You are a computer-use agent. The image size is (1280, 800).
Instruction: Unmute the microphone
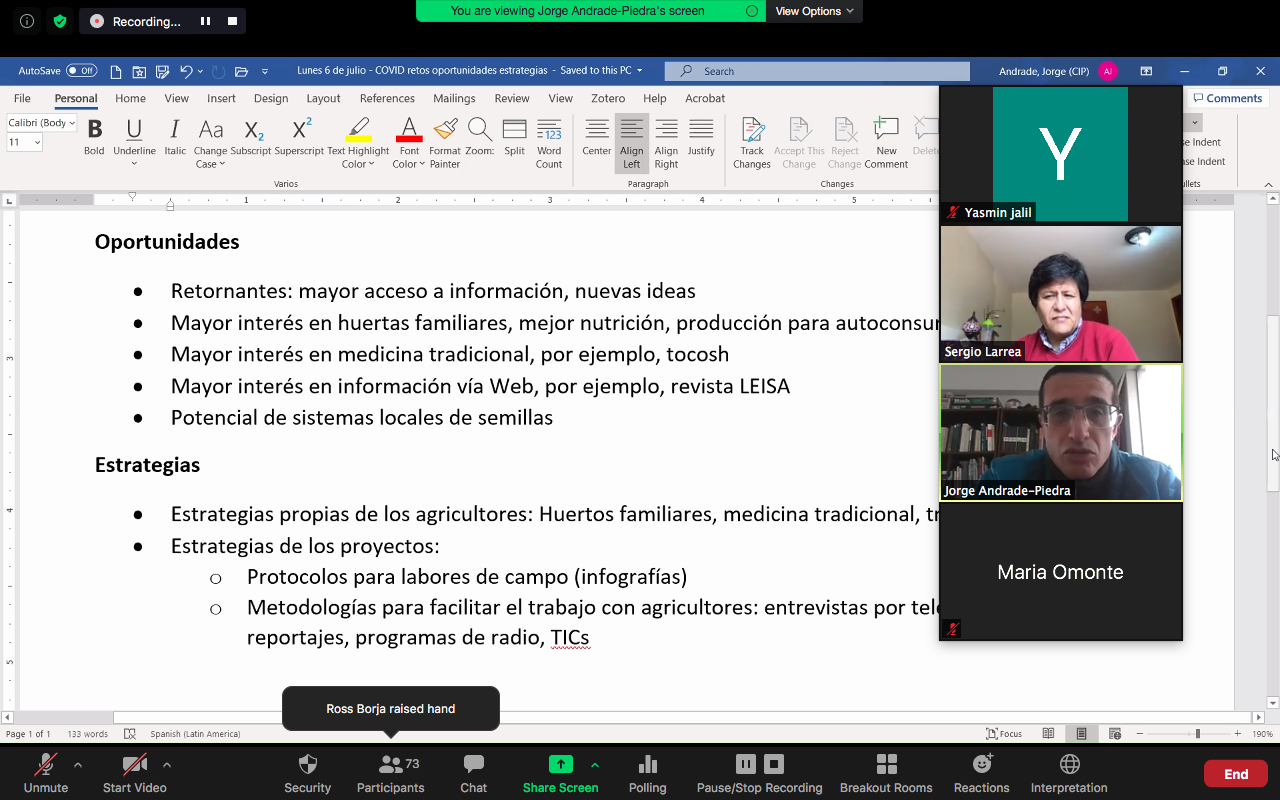click(46, 765)
